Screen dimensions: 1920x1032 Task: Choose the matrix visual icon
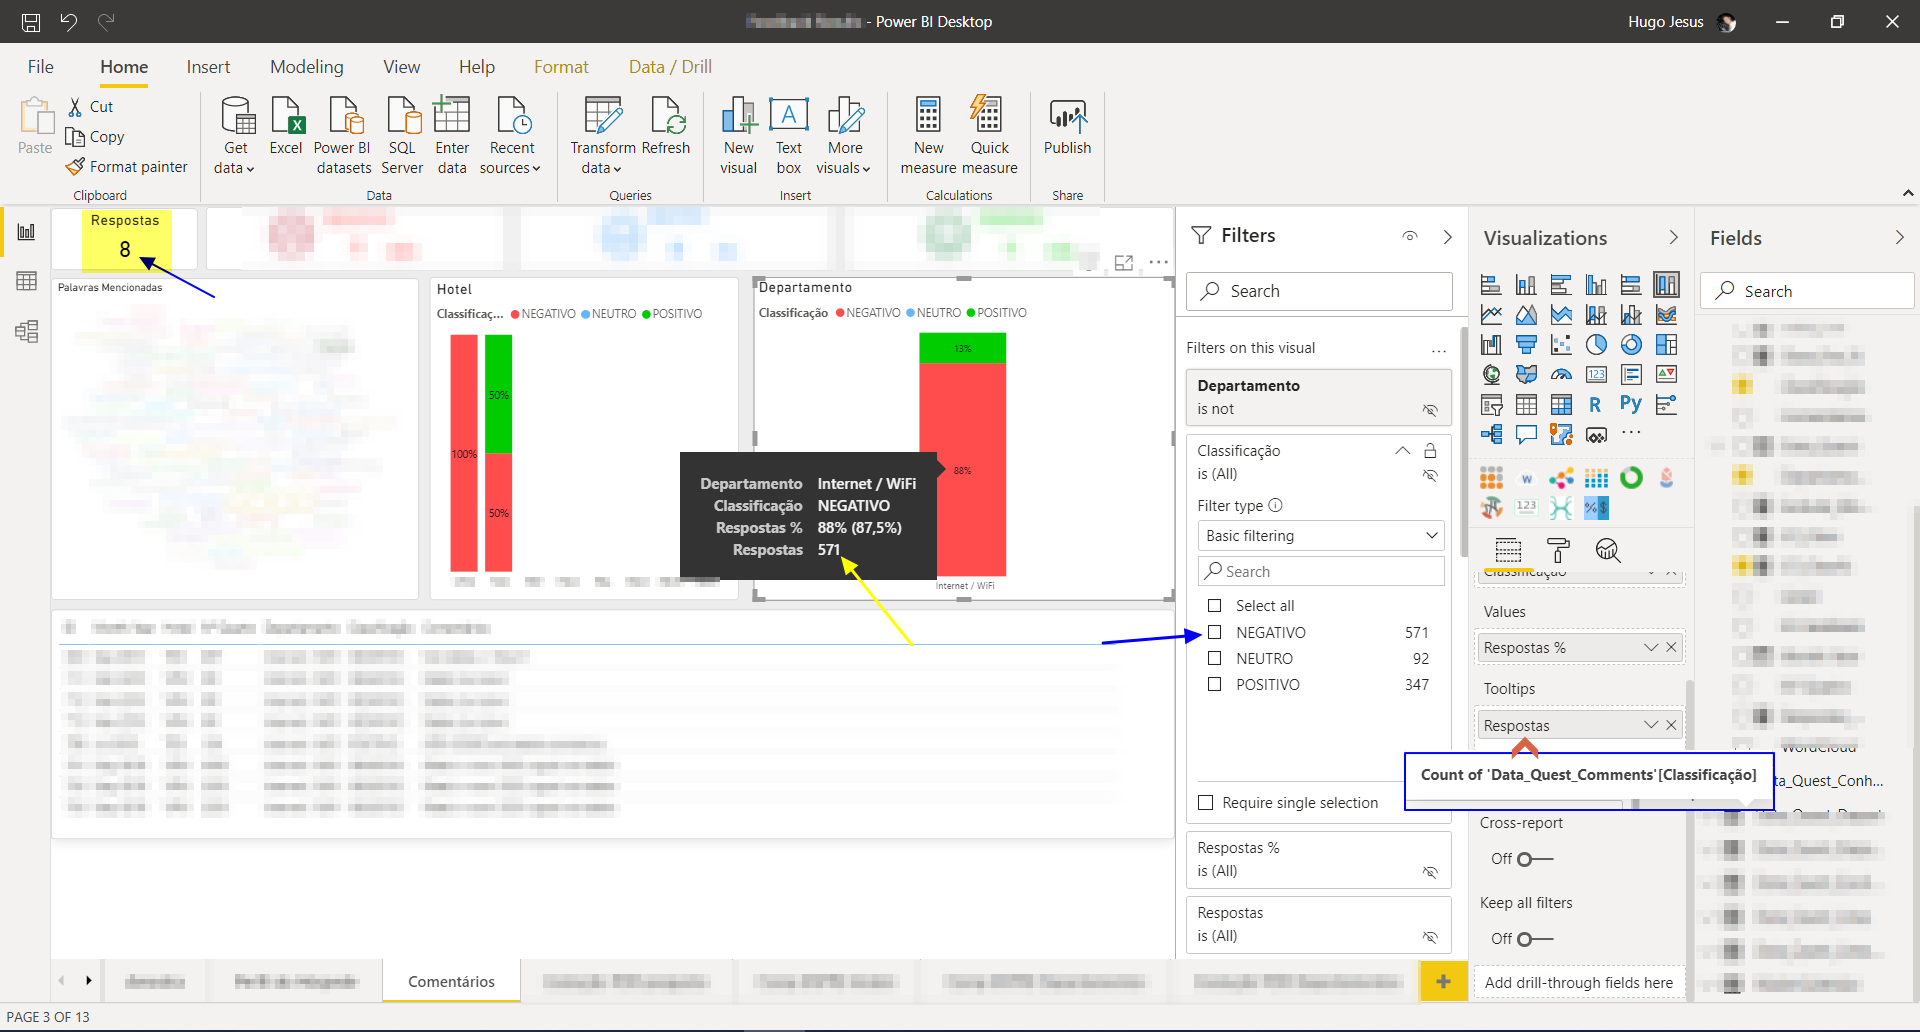tap(1561, 405)
